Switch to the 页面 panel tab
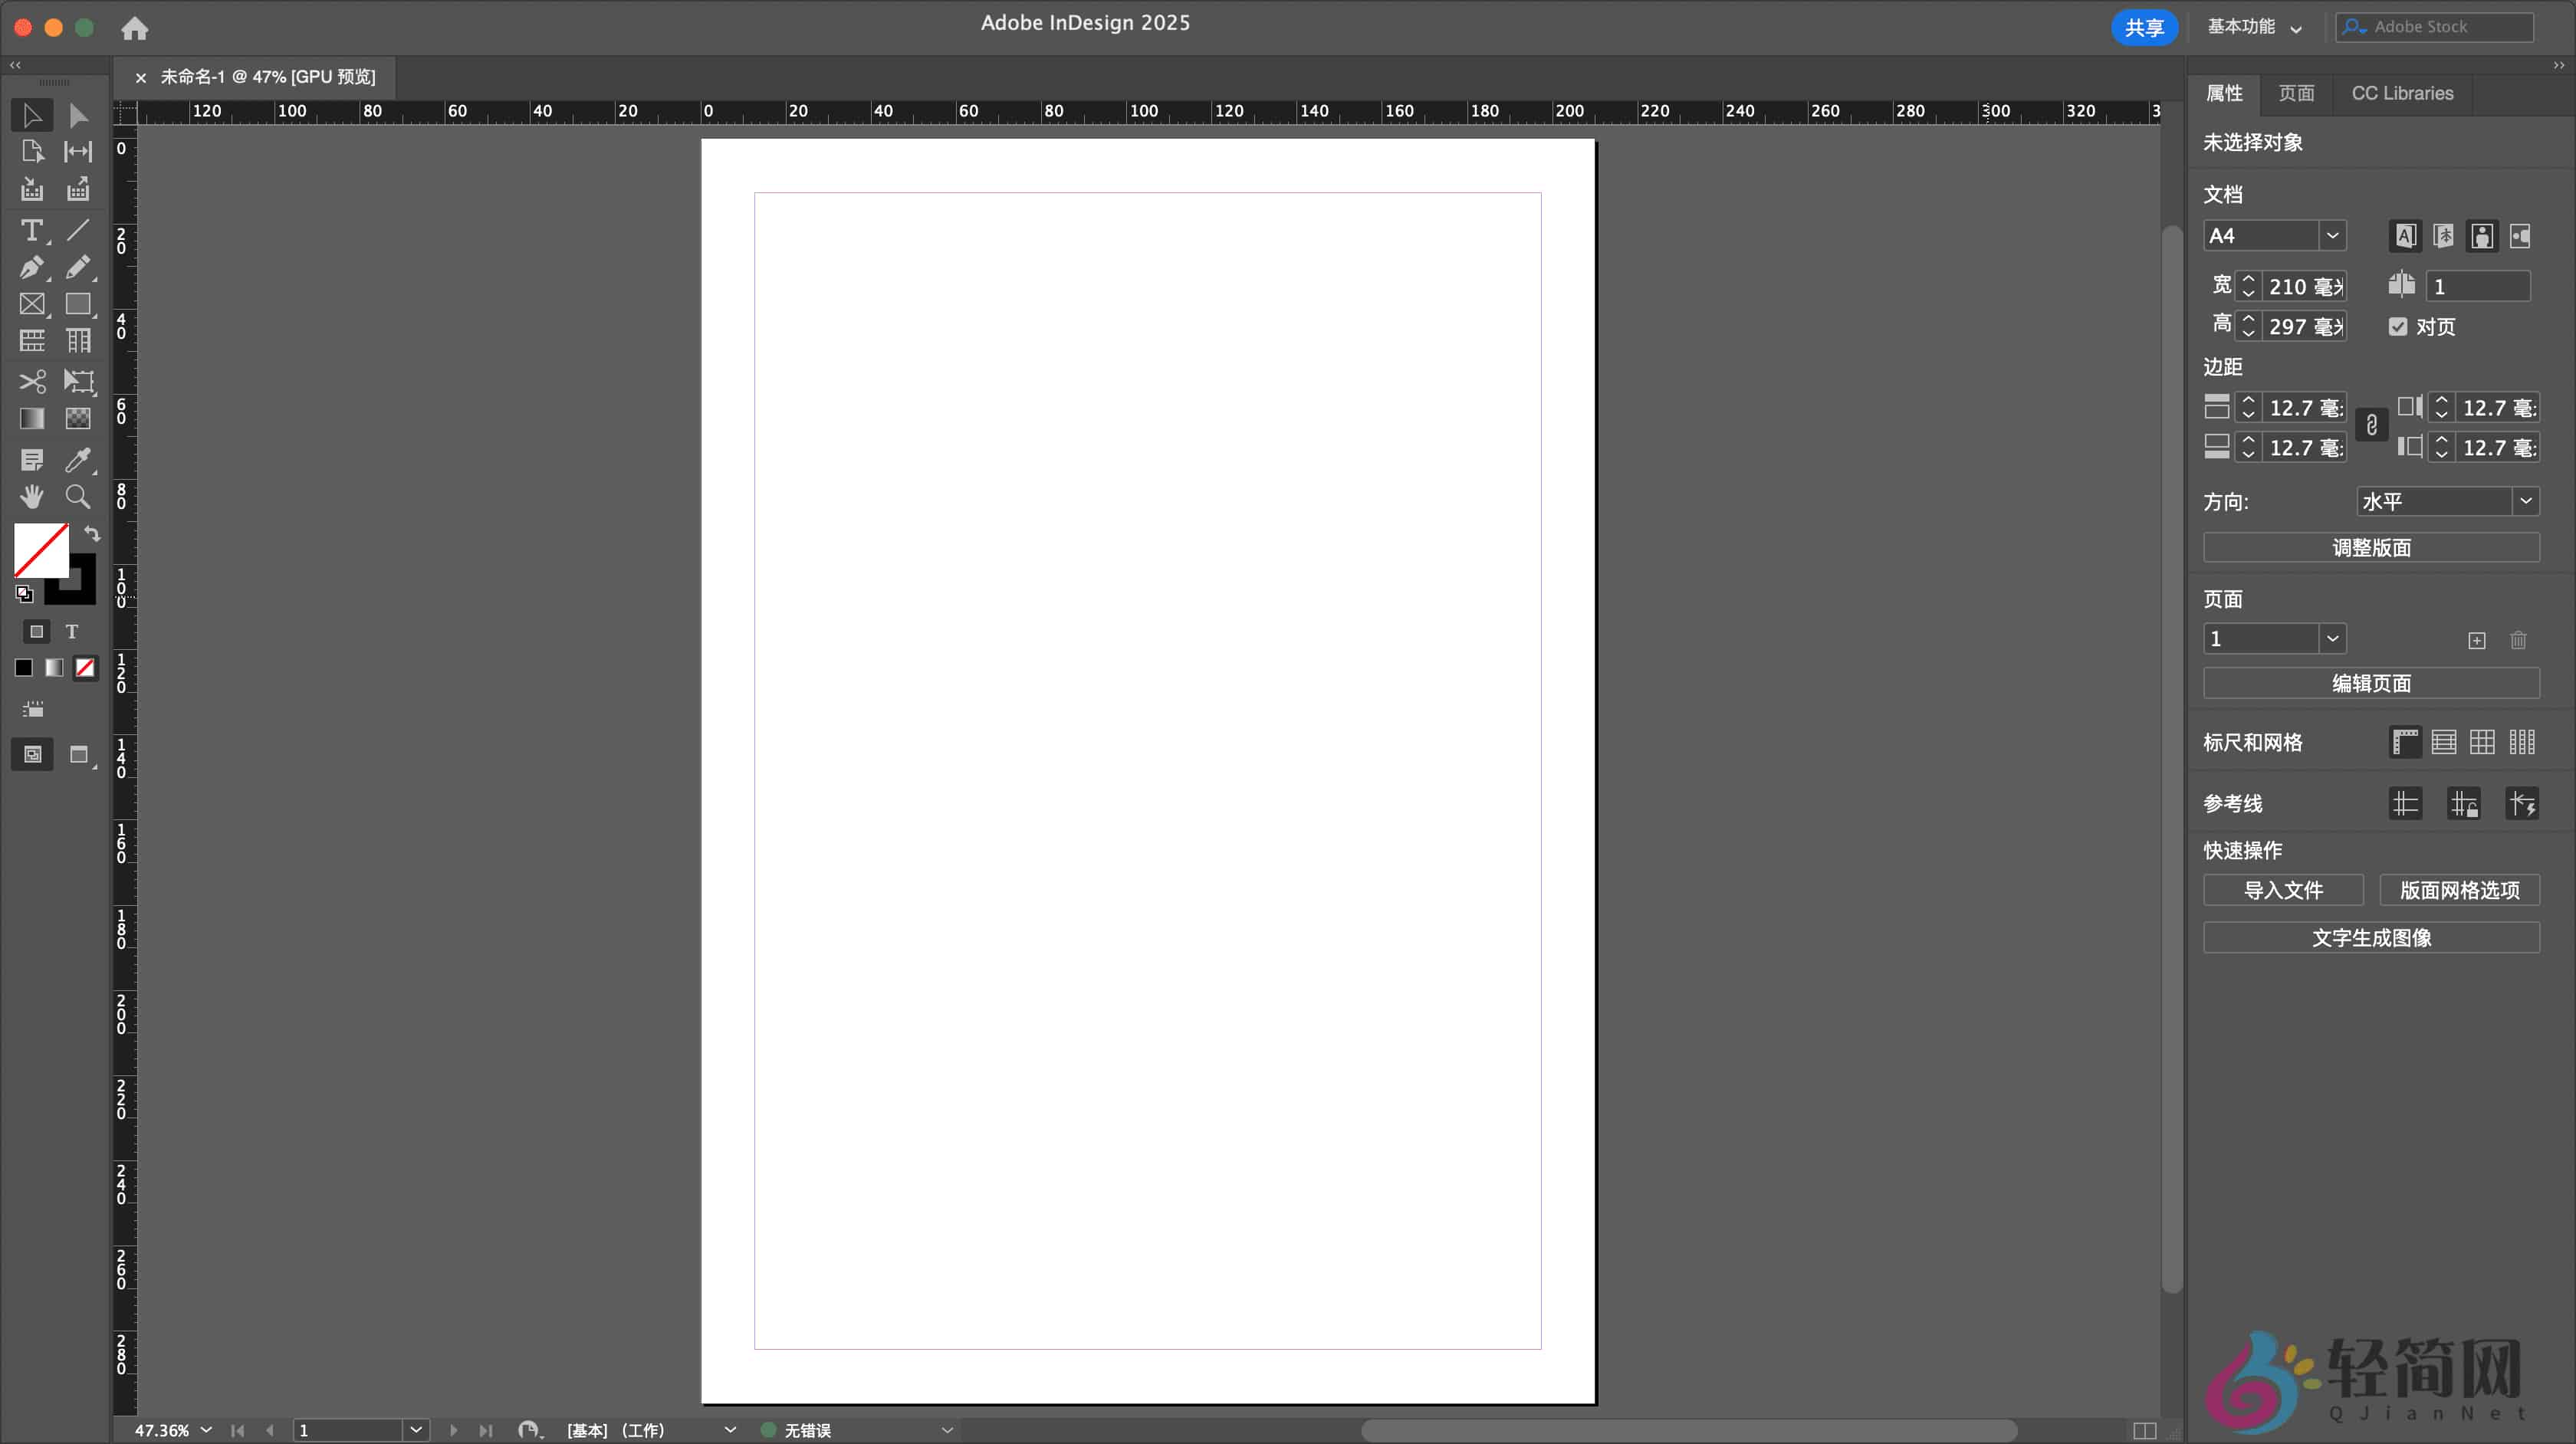Screen dimensions: 2576x1444 (2297, 92)
